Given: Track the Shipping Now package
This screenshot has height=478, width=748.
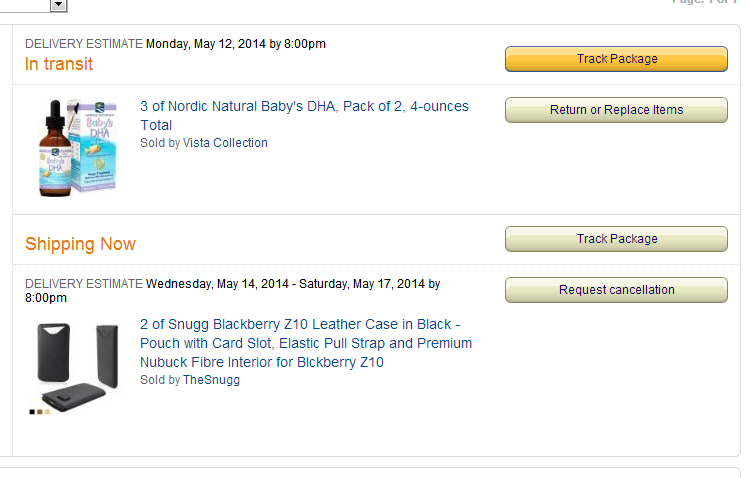Looking at the screenshot, I should 616,239.
